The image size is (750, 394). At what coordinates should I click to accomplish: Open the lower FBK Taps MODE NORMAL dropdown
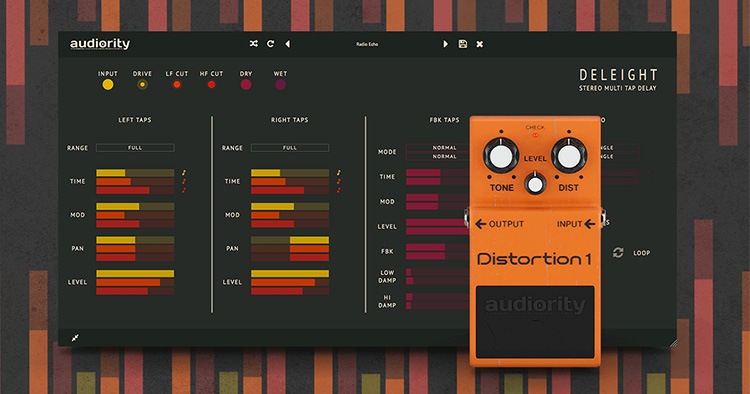(438, 156)
